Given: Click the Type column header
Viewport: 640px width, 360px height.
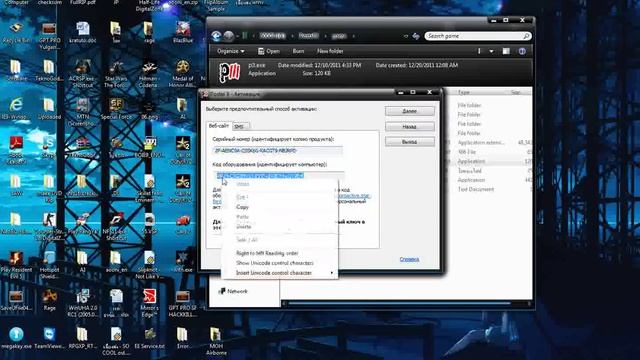Looking at the screenshot, I should tap(464, 92).
